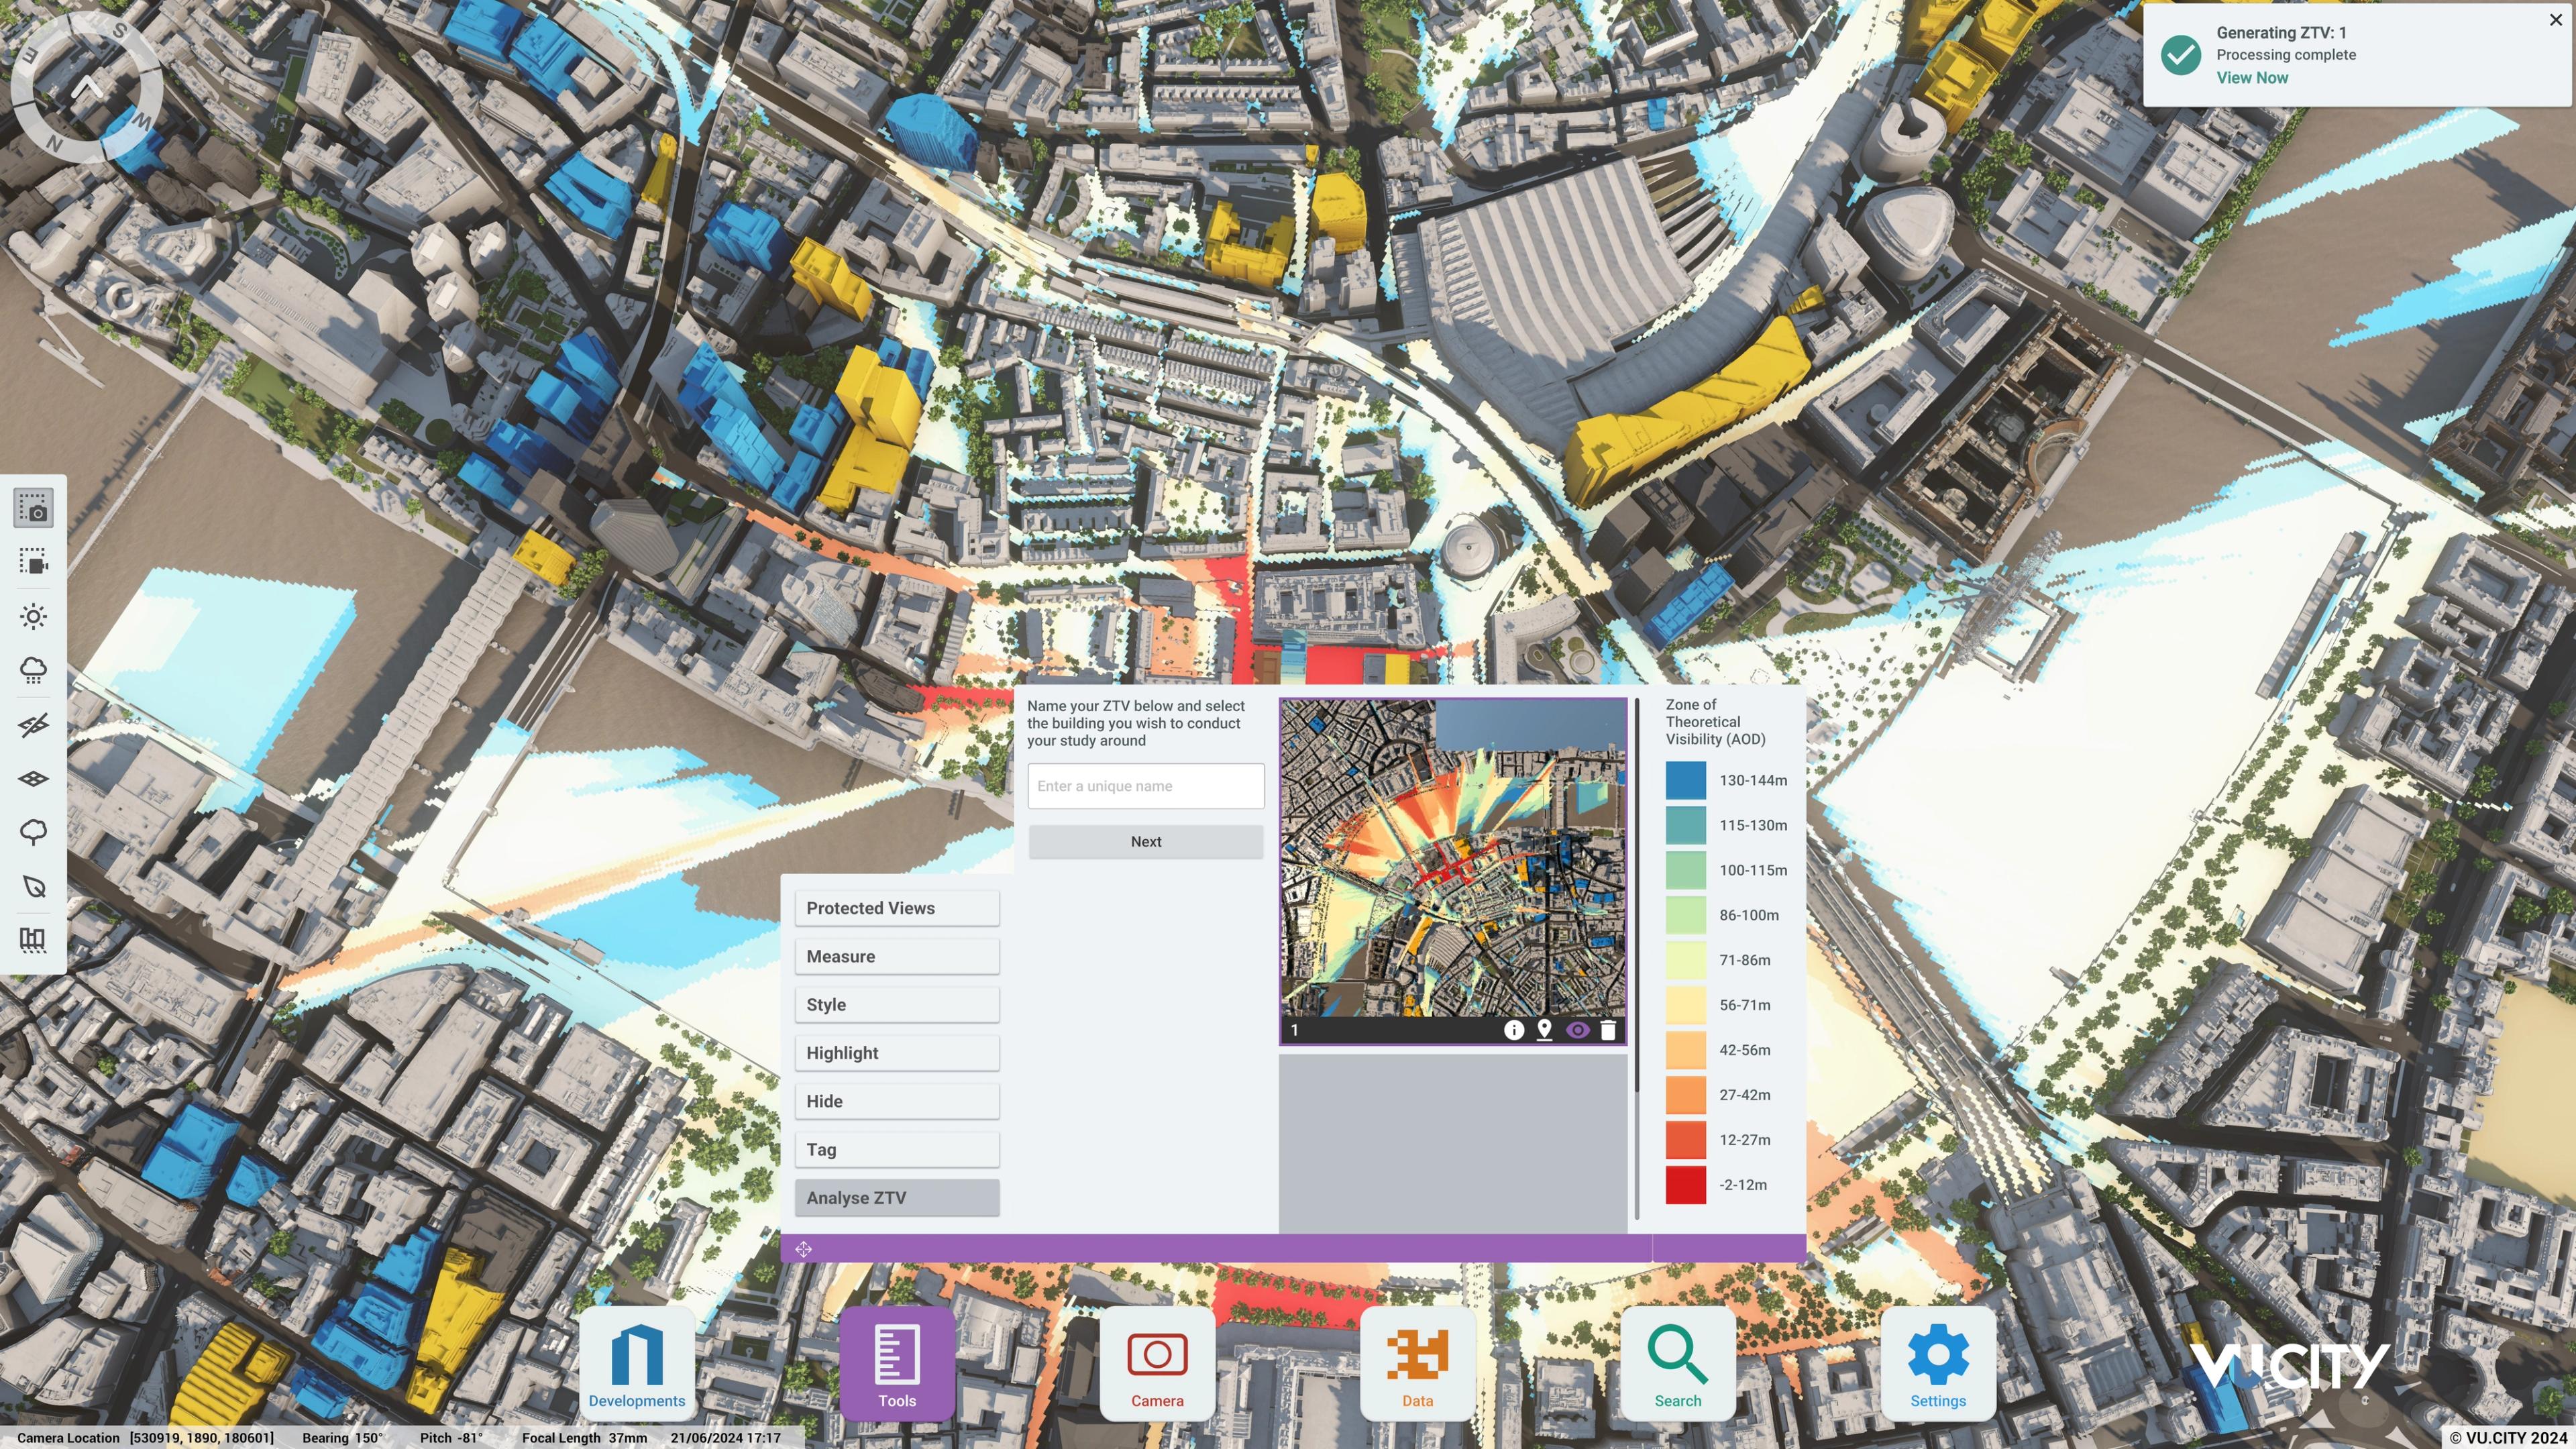
Task: Click the rain cloud weather icon
Action: (x=34, y=670)
